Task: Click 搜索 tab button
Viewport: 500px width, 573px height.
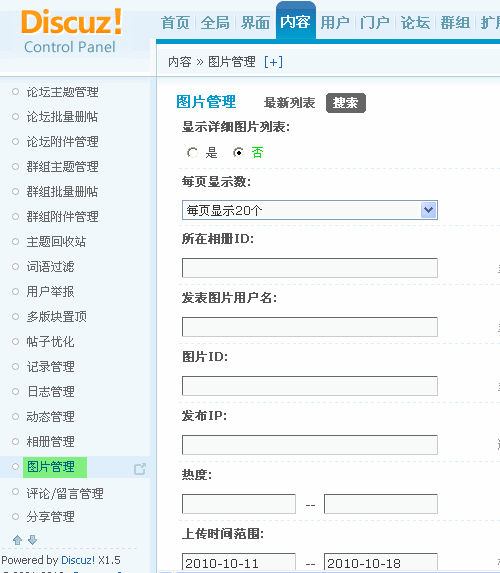Action: [x=345, y=103]
